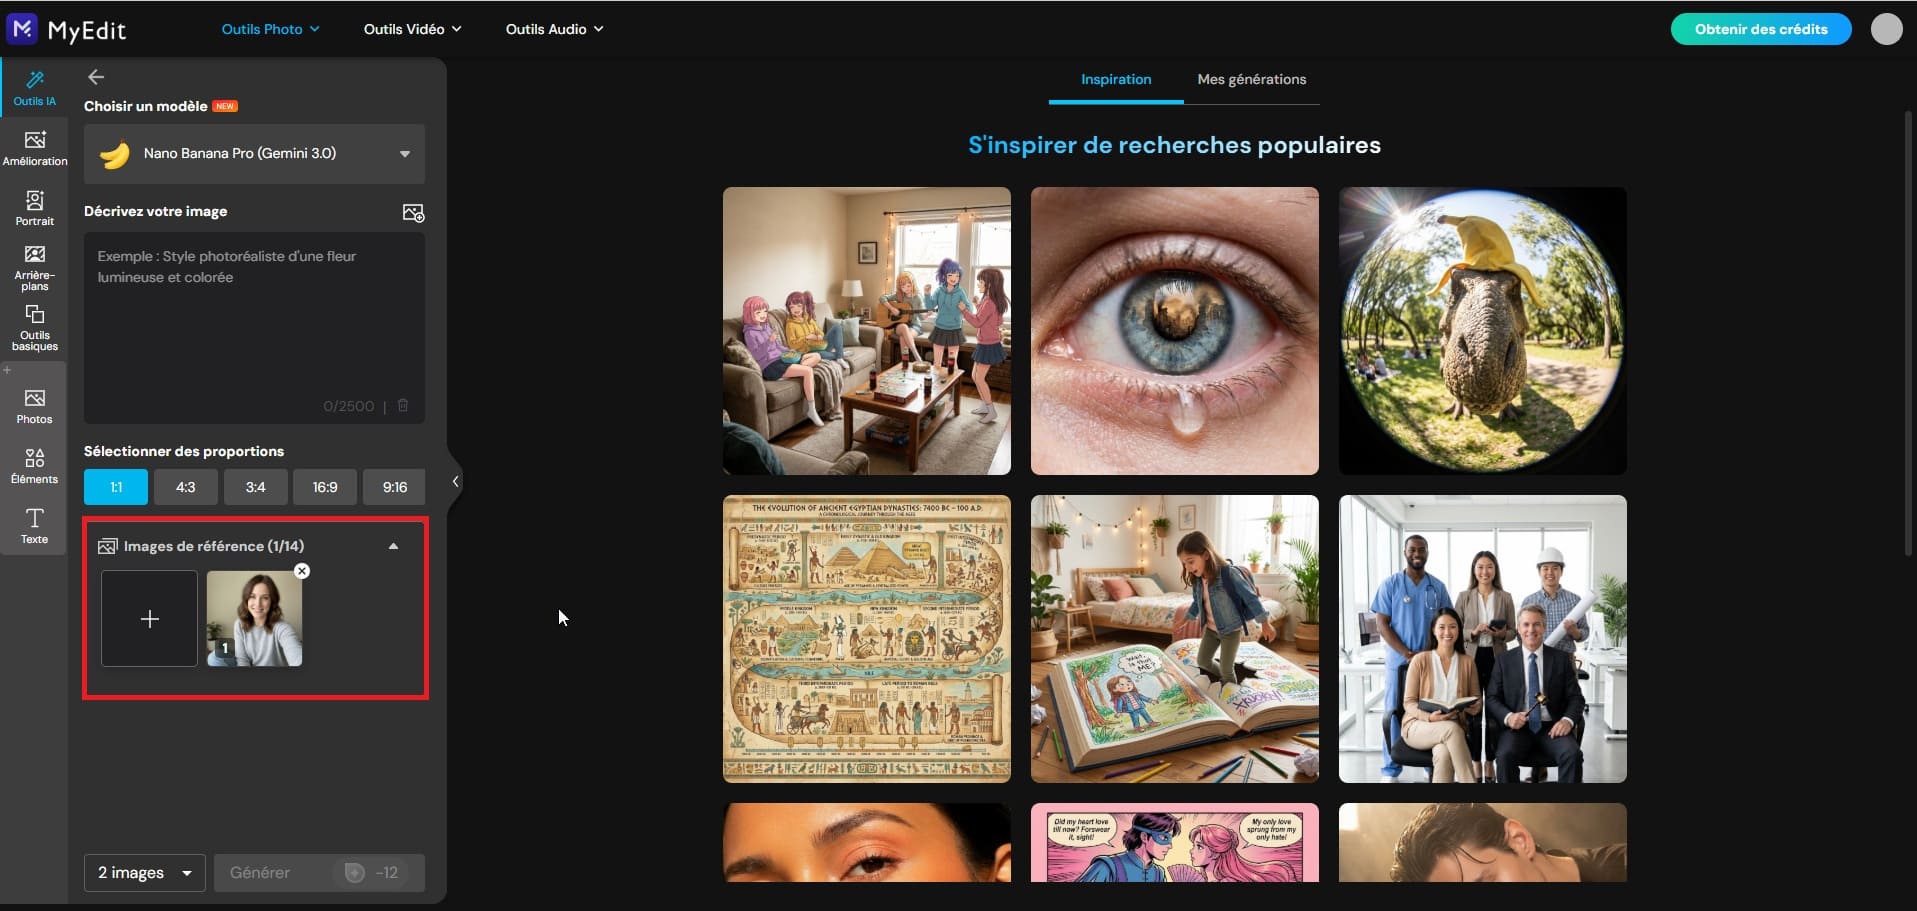Open the Éléments sidebar section
1917x911 pixels.
[x=34, y=466]
